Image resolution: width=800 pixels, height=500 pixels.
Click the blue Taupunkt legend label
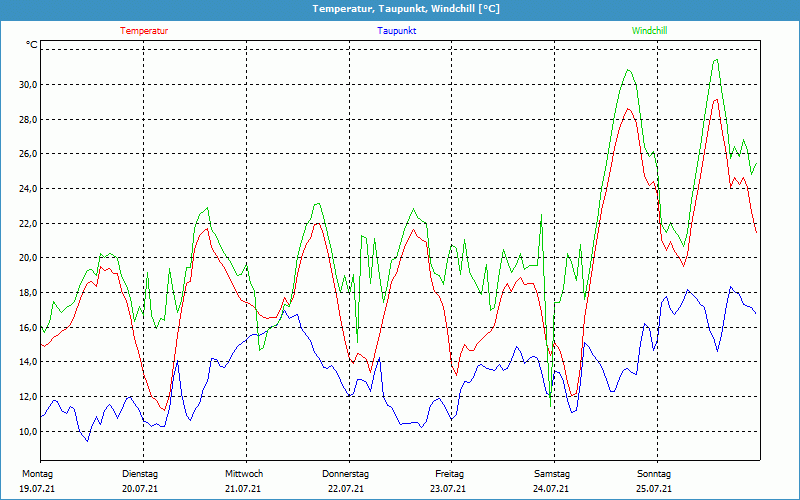[396, 31]
